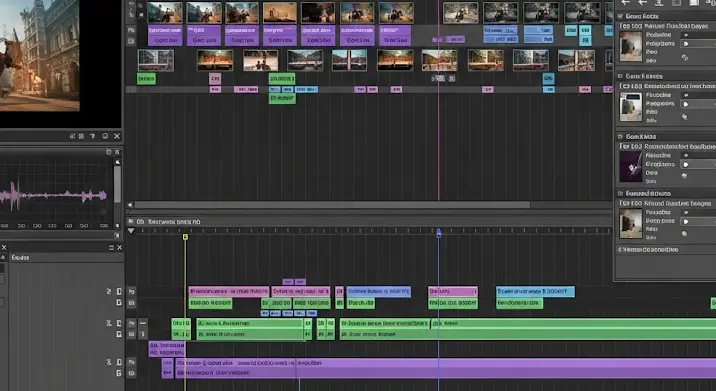Select the thumbnail in the first right-panel section

pyautogui.click(x=631, y=46)
